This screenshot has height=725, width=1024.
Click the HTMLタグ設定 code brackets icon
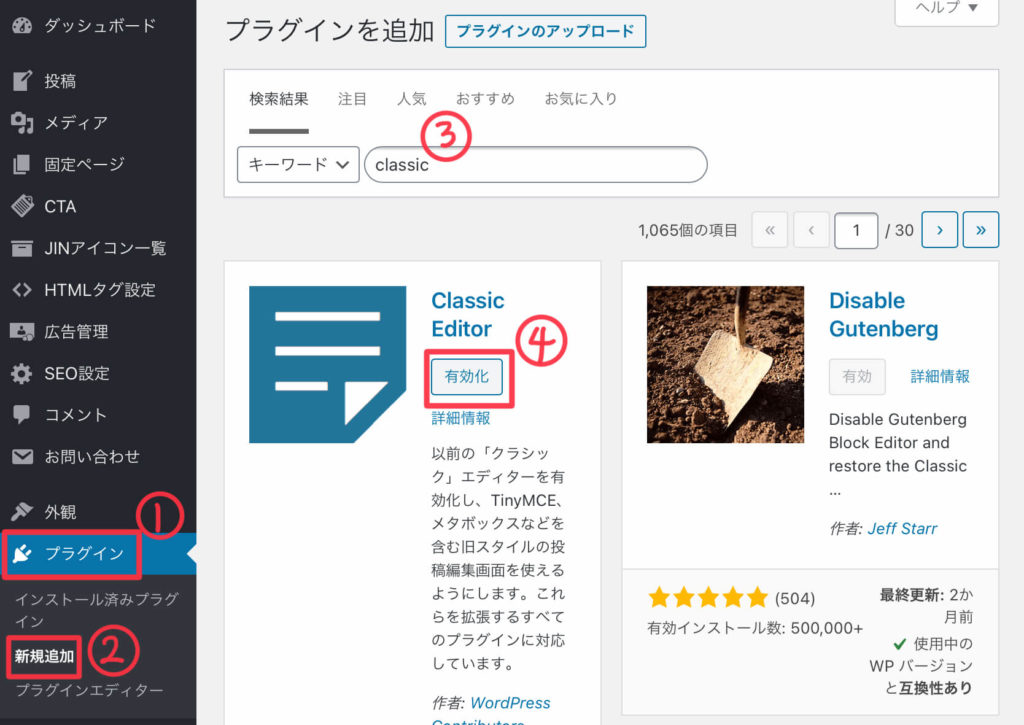pos(22,289)
